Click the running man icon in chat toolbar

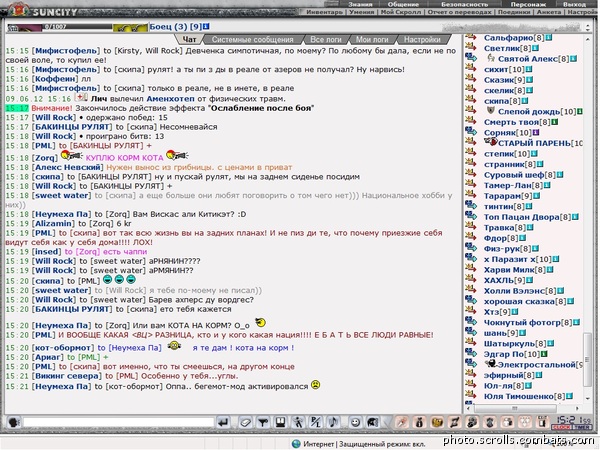click(x=298, y=422)
